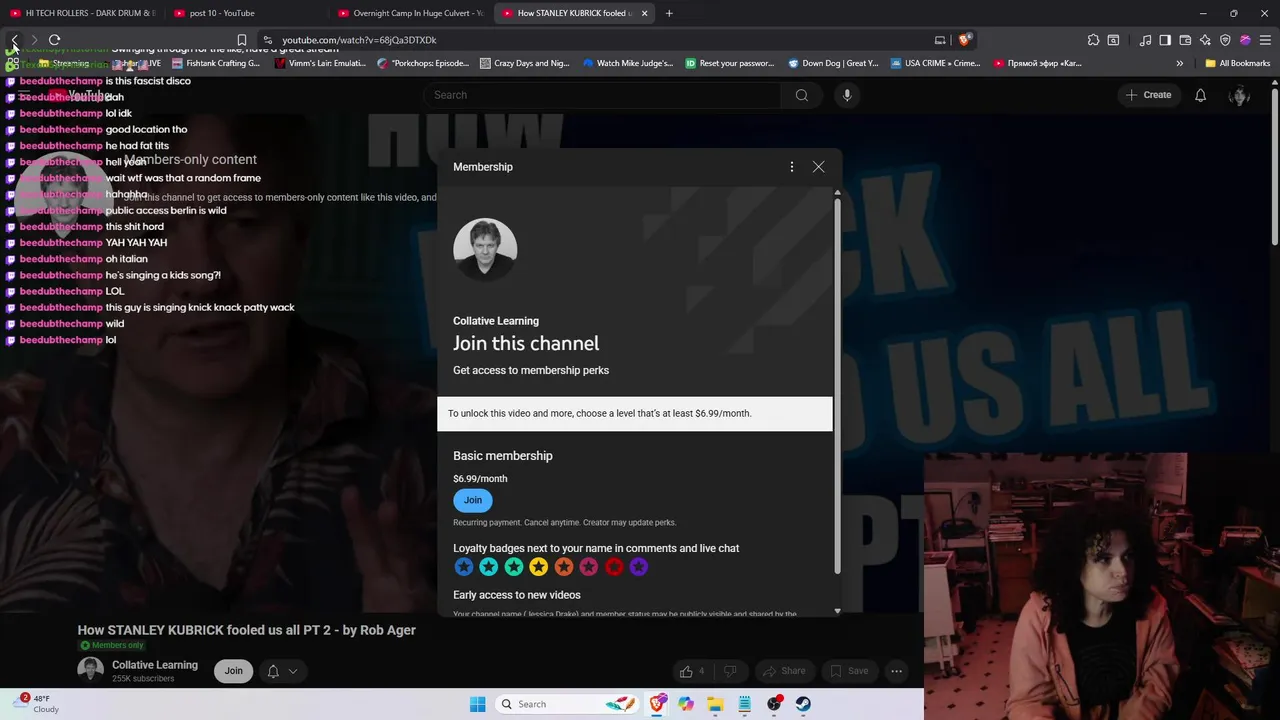
Task: Open the browser main hamburger menu
Action: 1265,40
